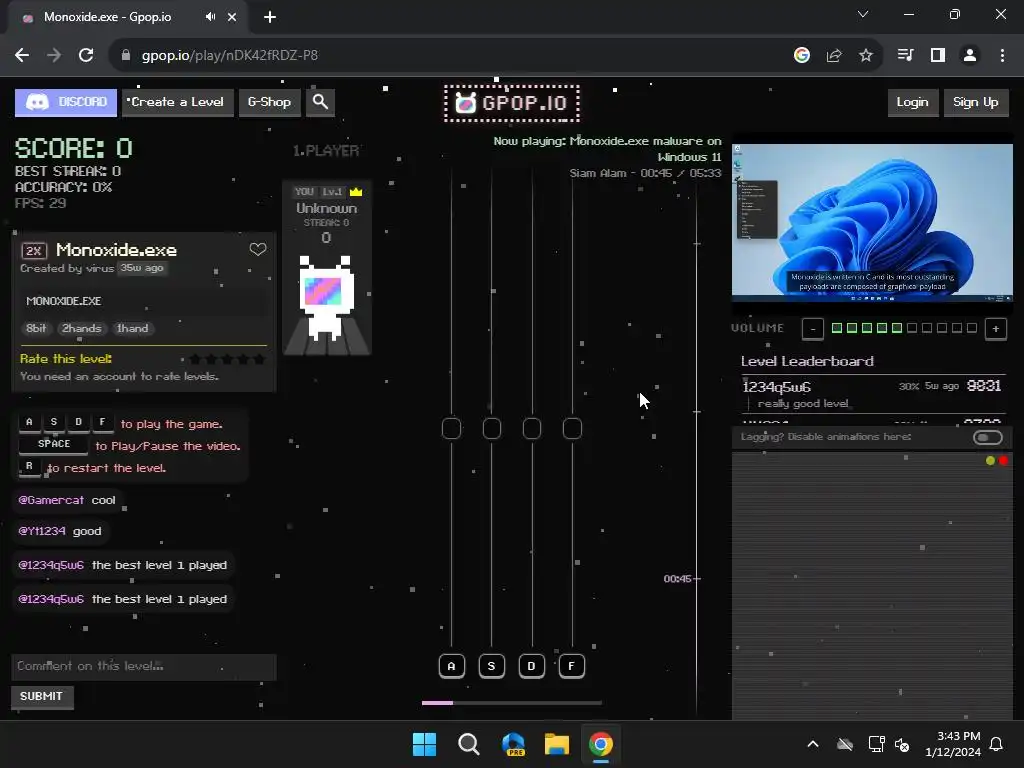Screen dimensions: 1024x768
Task: Click the GPOP.IO logo
Action: coord(512,103)
